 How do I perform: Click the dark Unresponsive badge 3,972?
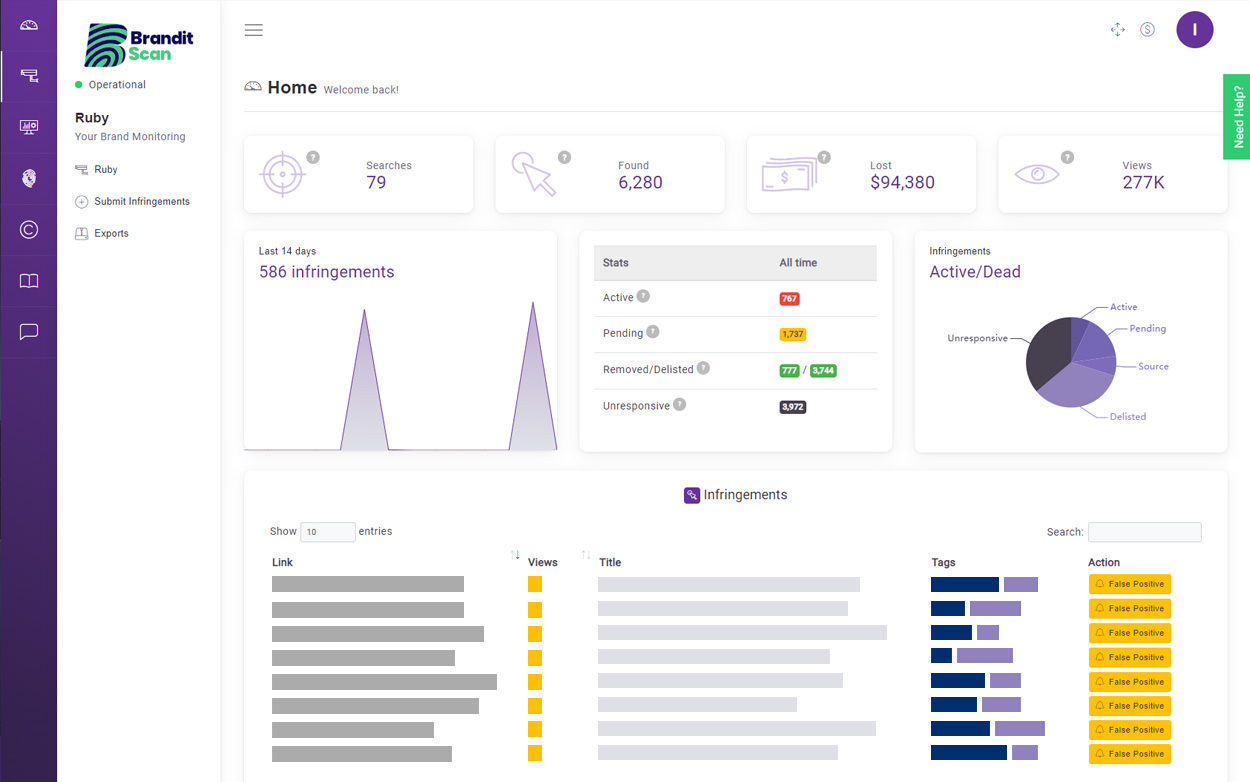coord(792,407)
